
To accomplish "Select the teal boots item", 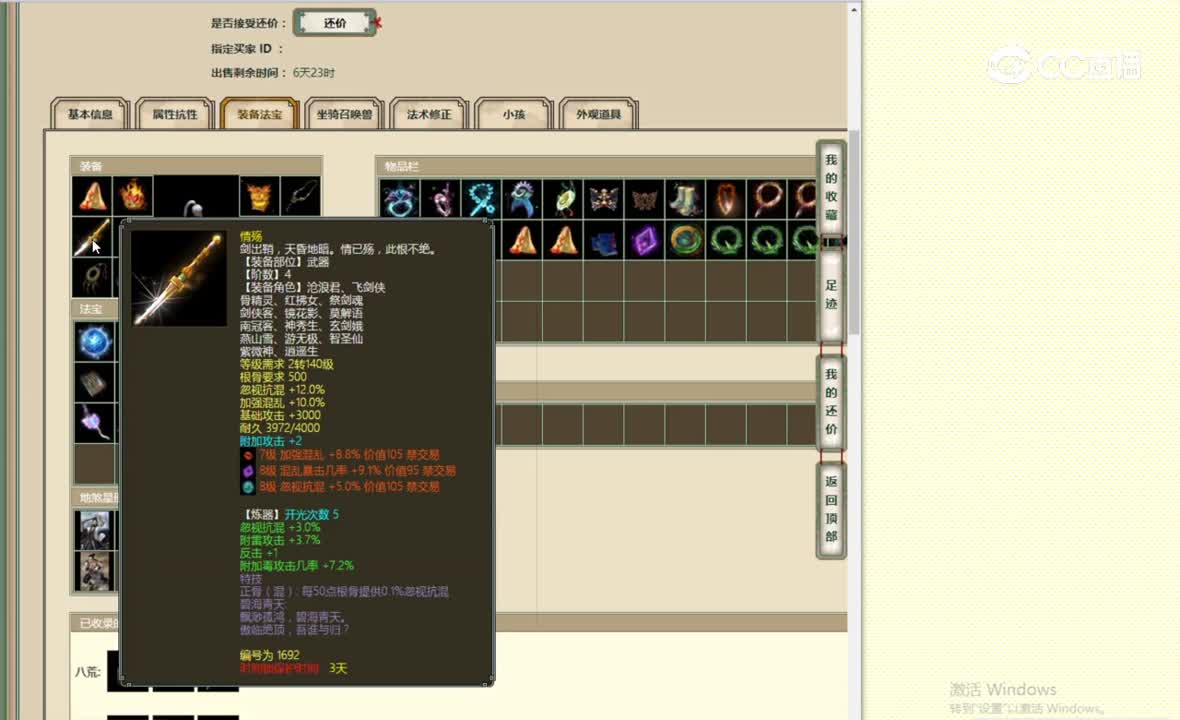I will coord(684,199).
